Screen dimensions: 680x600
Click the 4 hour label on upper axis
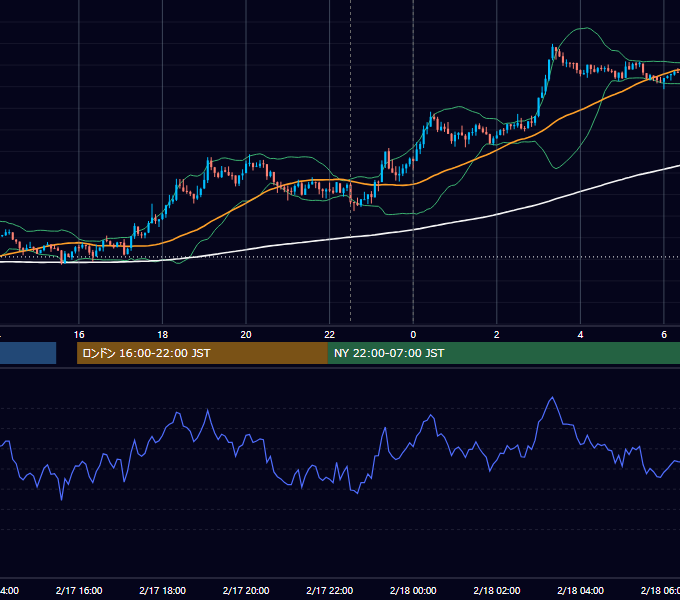click(x=580, y=335)
